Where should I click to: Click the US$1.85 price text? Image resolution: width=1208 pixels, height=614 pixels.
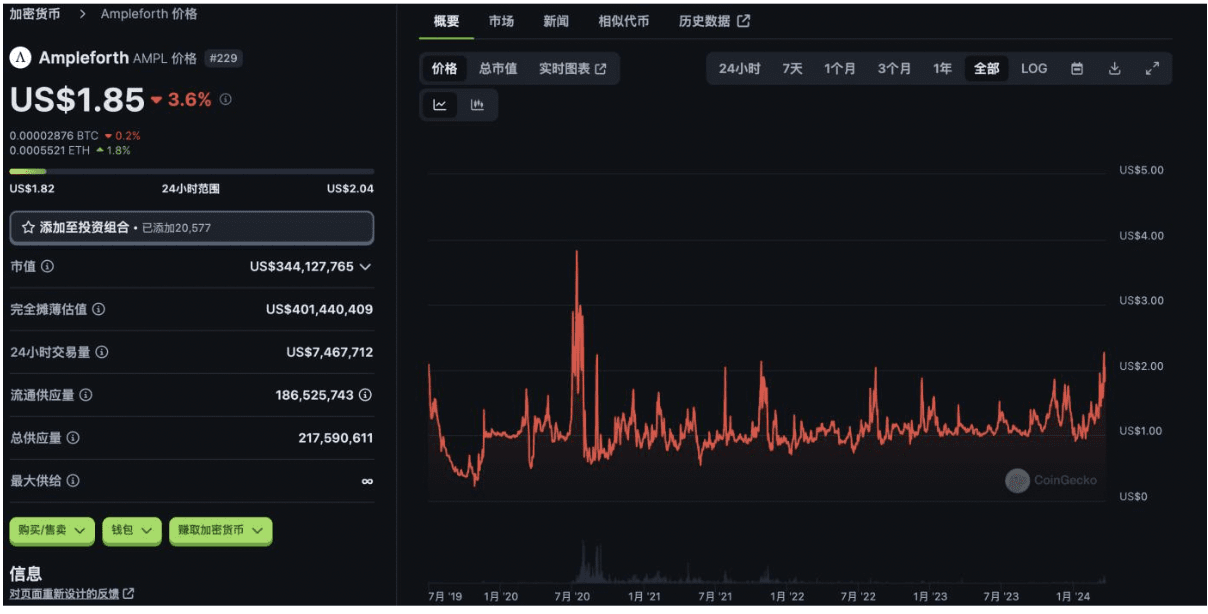[x=77, y=99]
